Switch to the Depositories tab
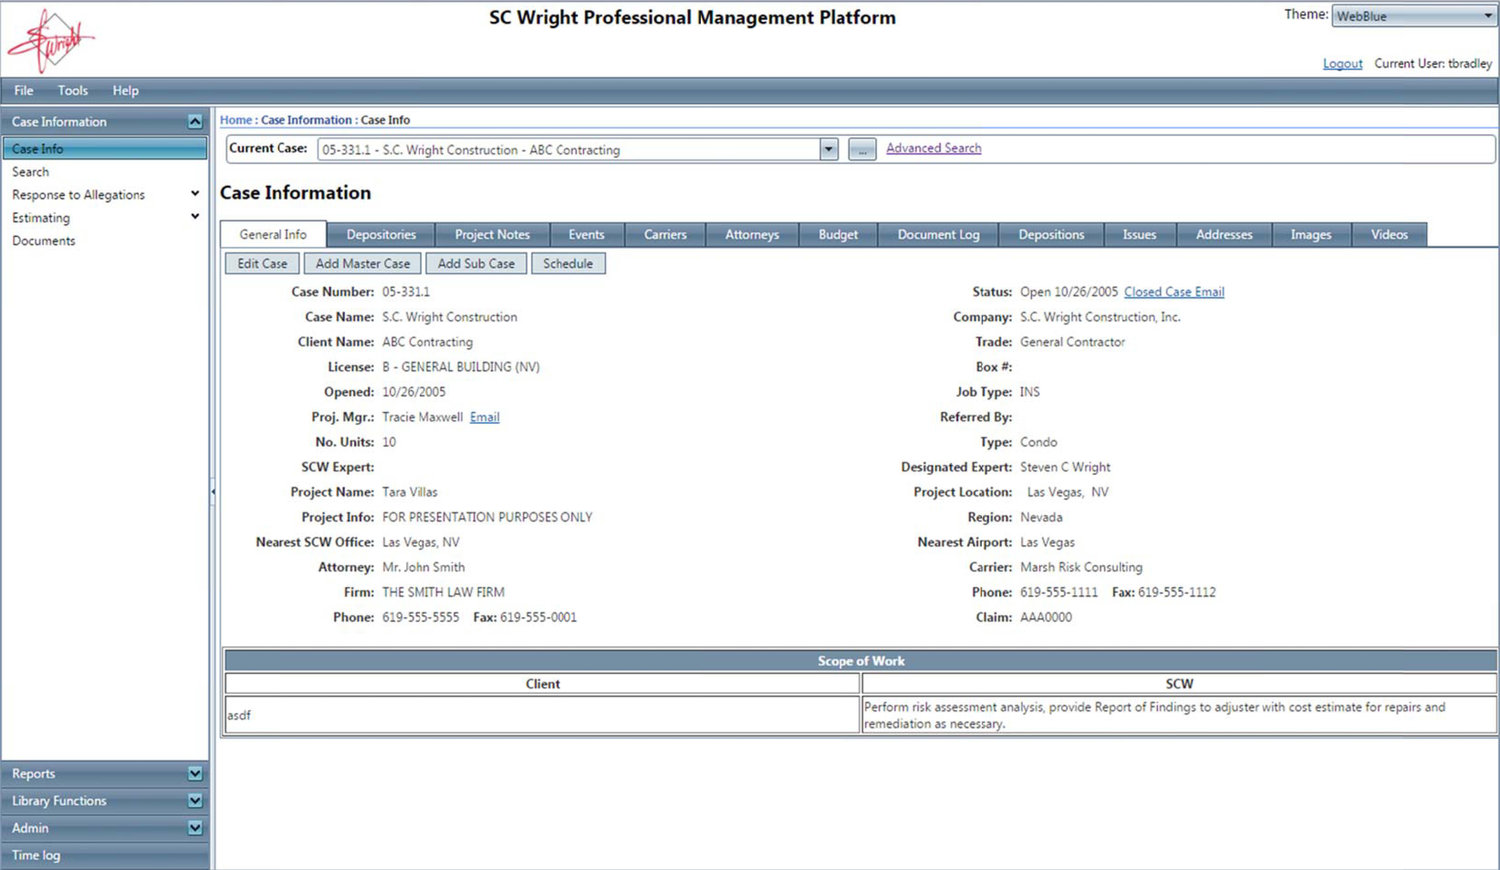 tap(381, 234)
